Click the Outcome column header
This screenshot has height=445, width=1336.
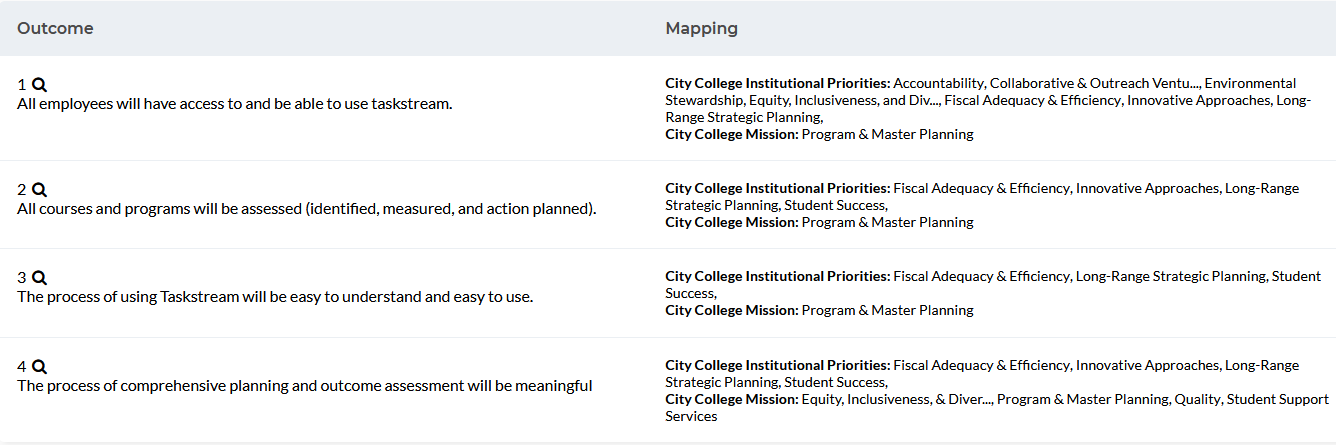pos(55,28)
